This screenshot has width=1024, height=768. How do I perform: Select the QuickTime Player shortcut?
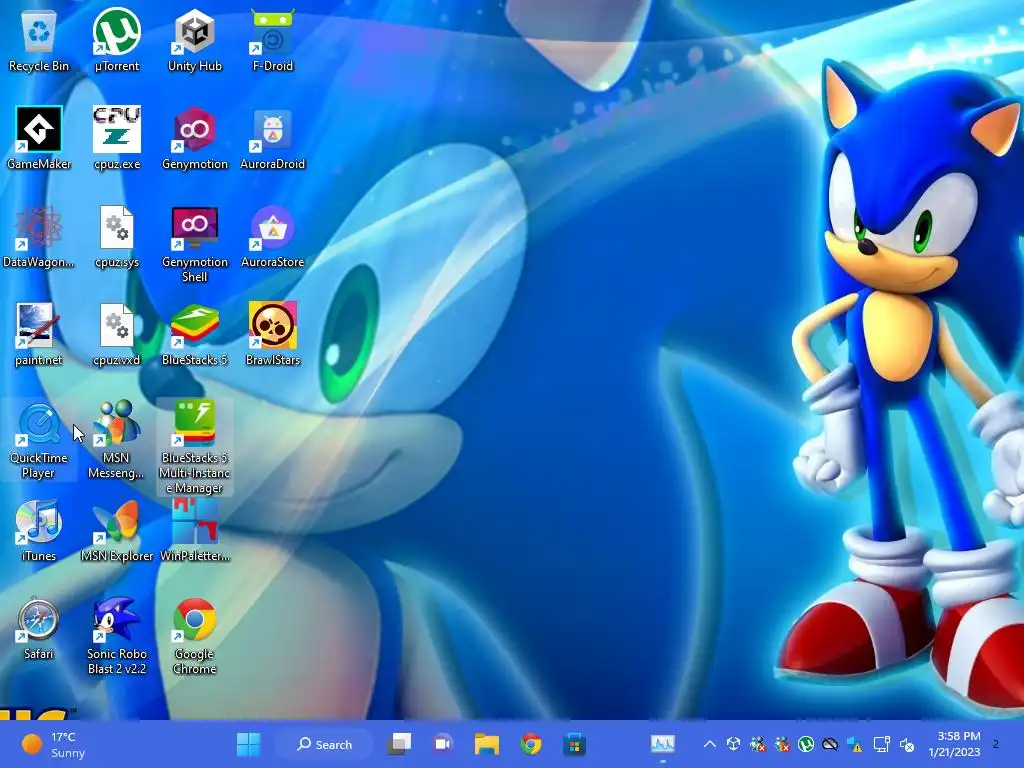[x=39, y=440]
